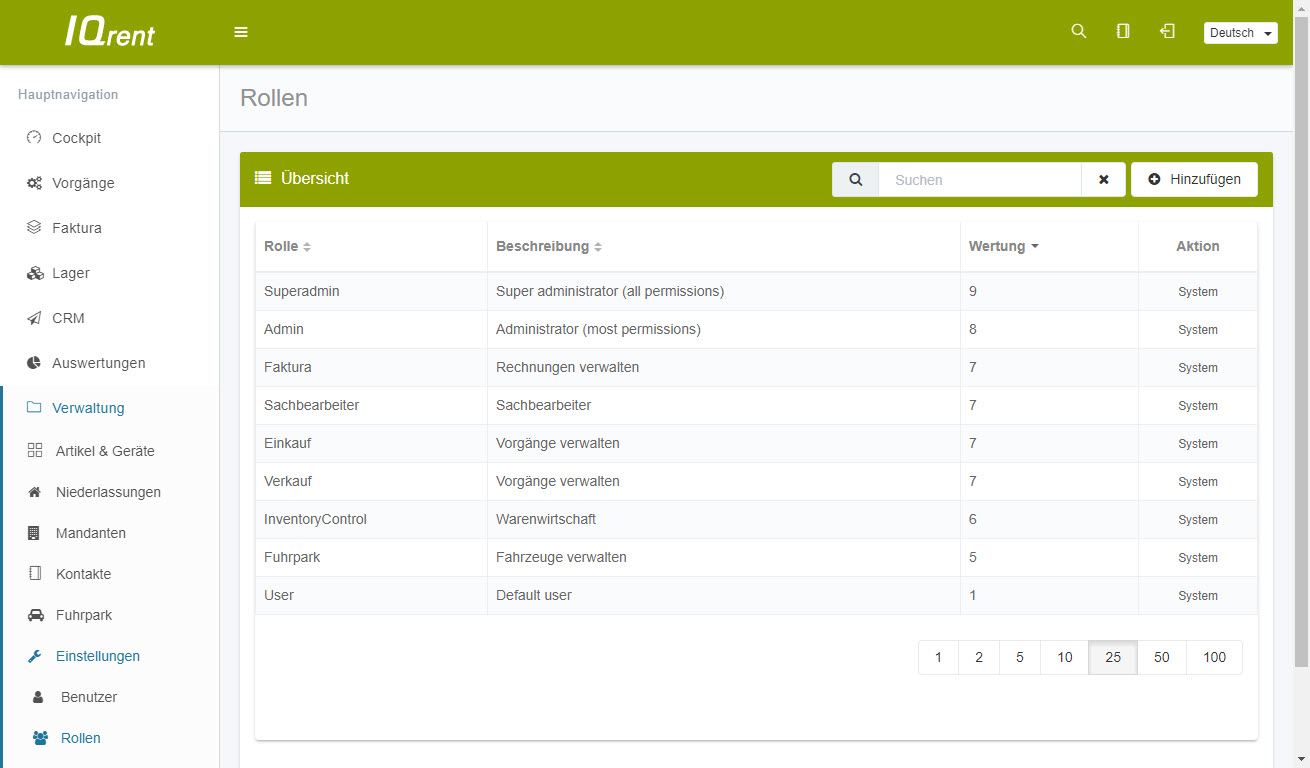
Task: Clear the search with the X button
Action: pyautogui.click(x=1103, y=180)
